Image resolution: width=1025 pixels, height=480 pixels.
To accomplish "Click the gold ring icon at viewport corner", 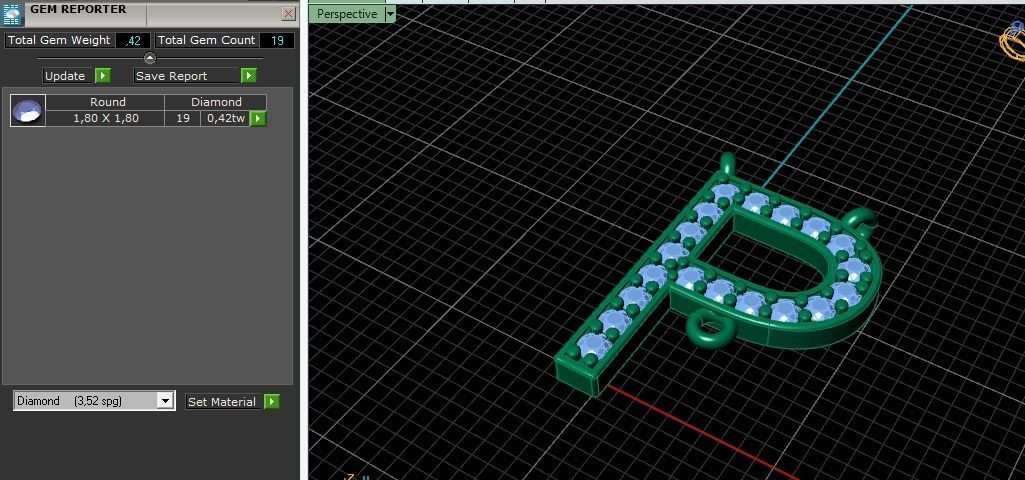I will coord(1013,41).
